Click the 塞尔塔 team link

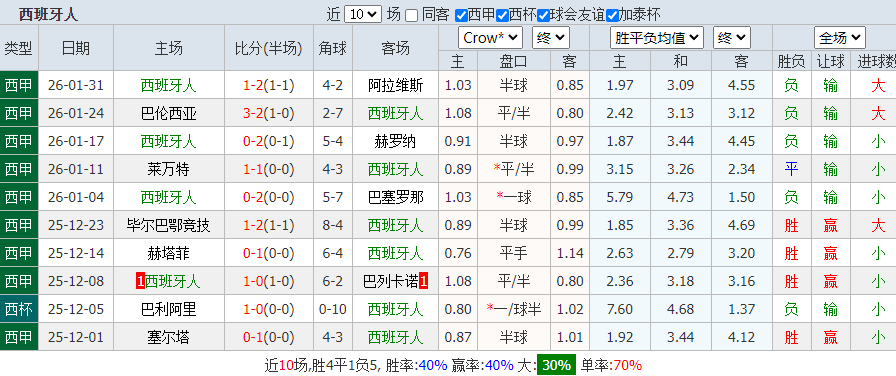(x=169, y=337)
